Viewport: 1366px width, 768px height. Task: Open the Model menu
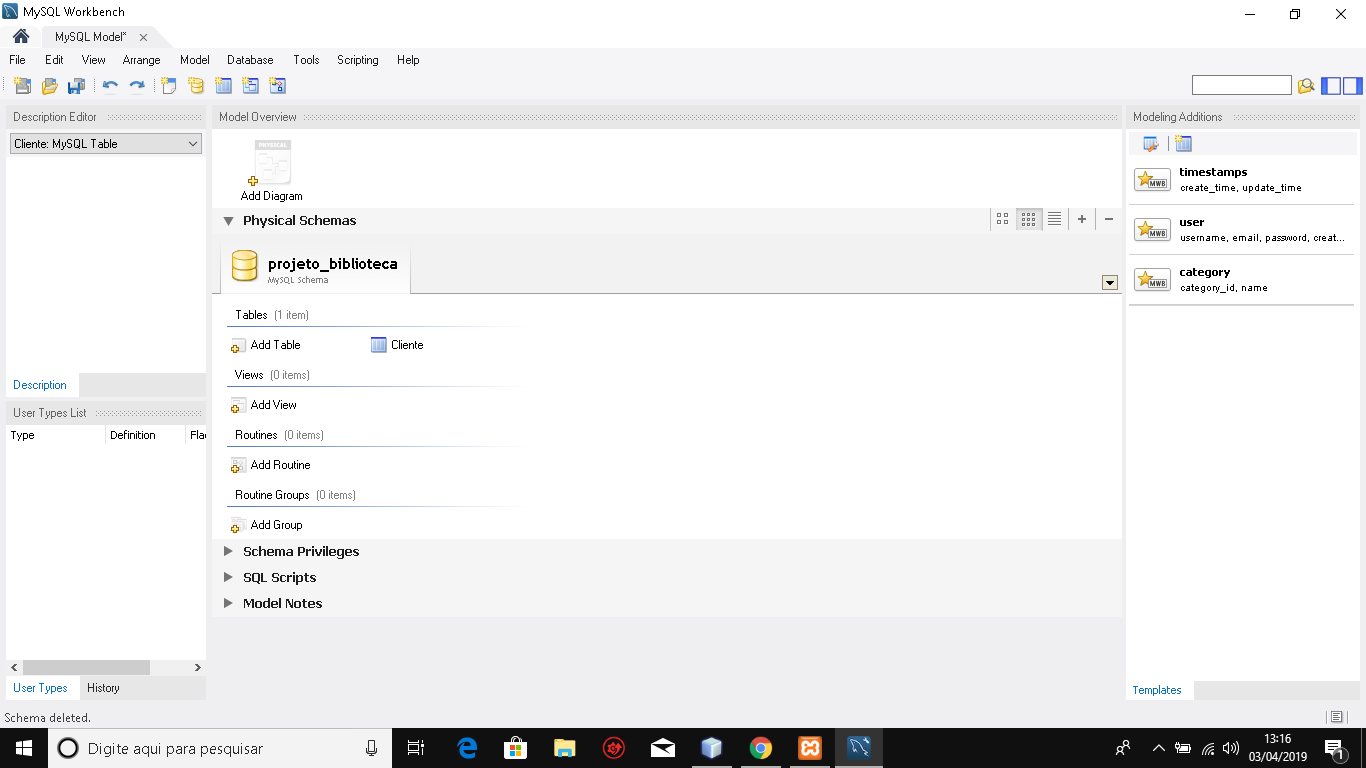[x=194, y=60]
